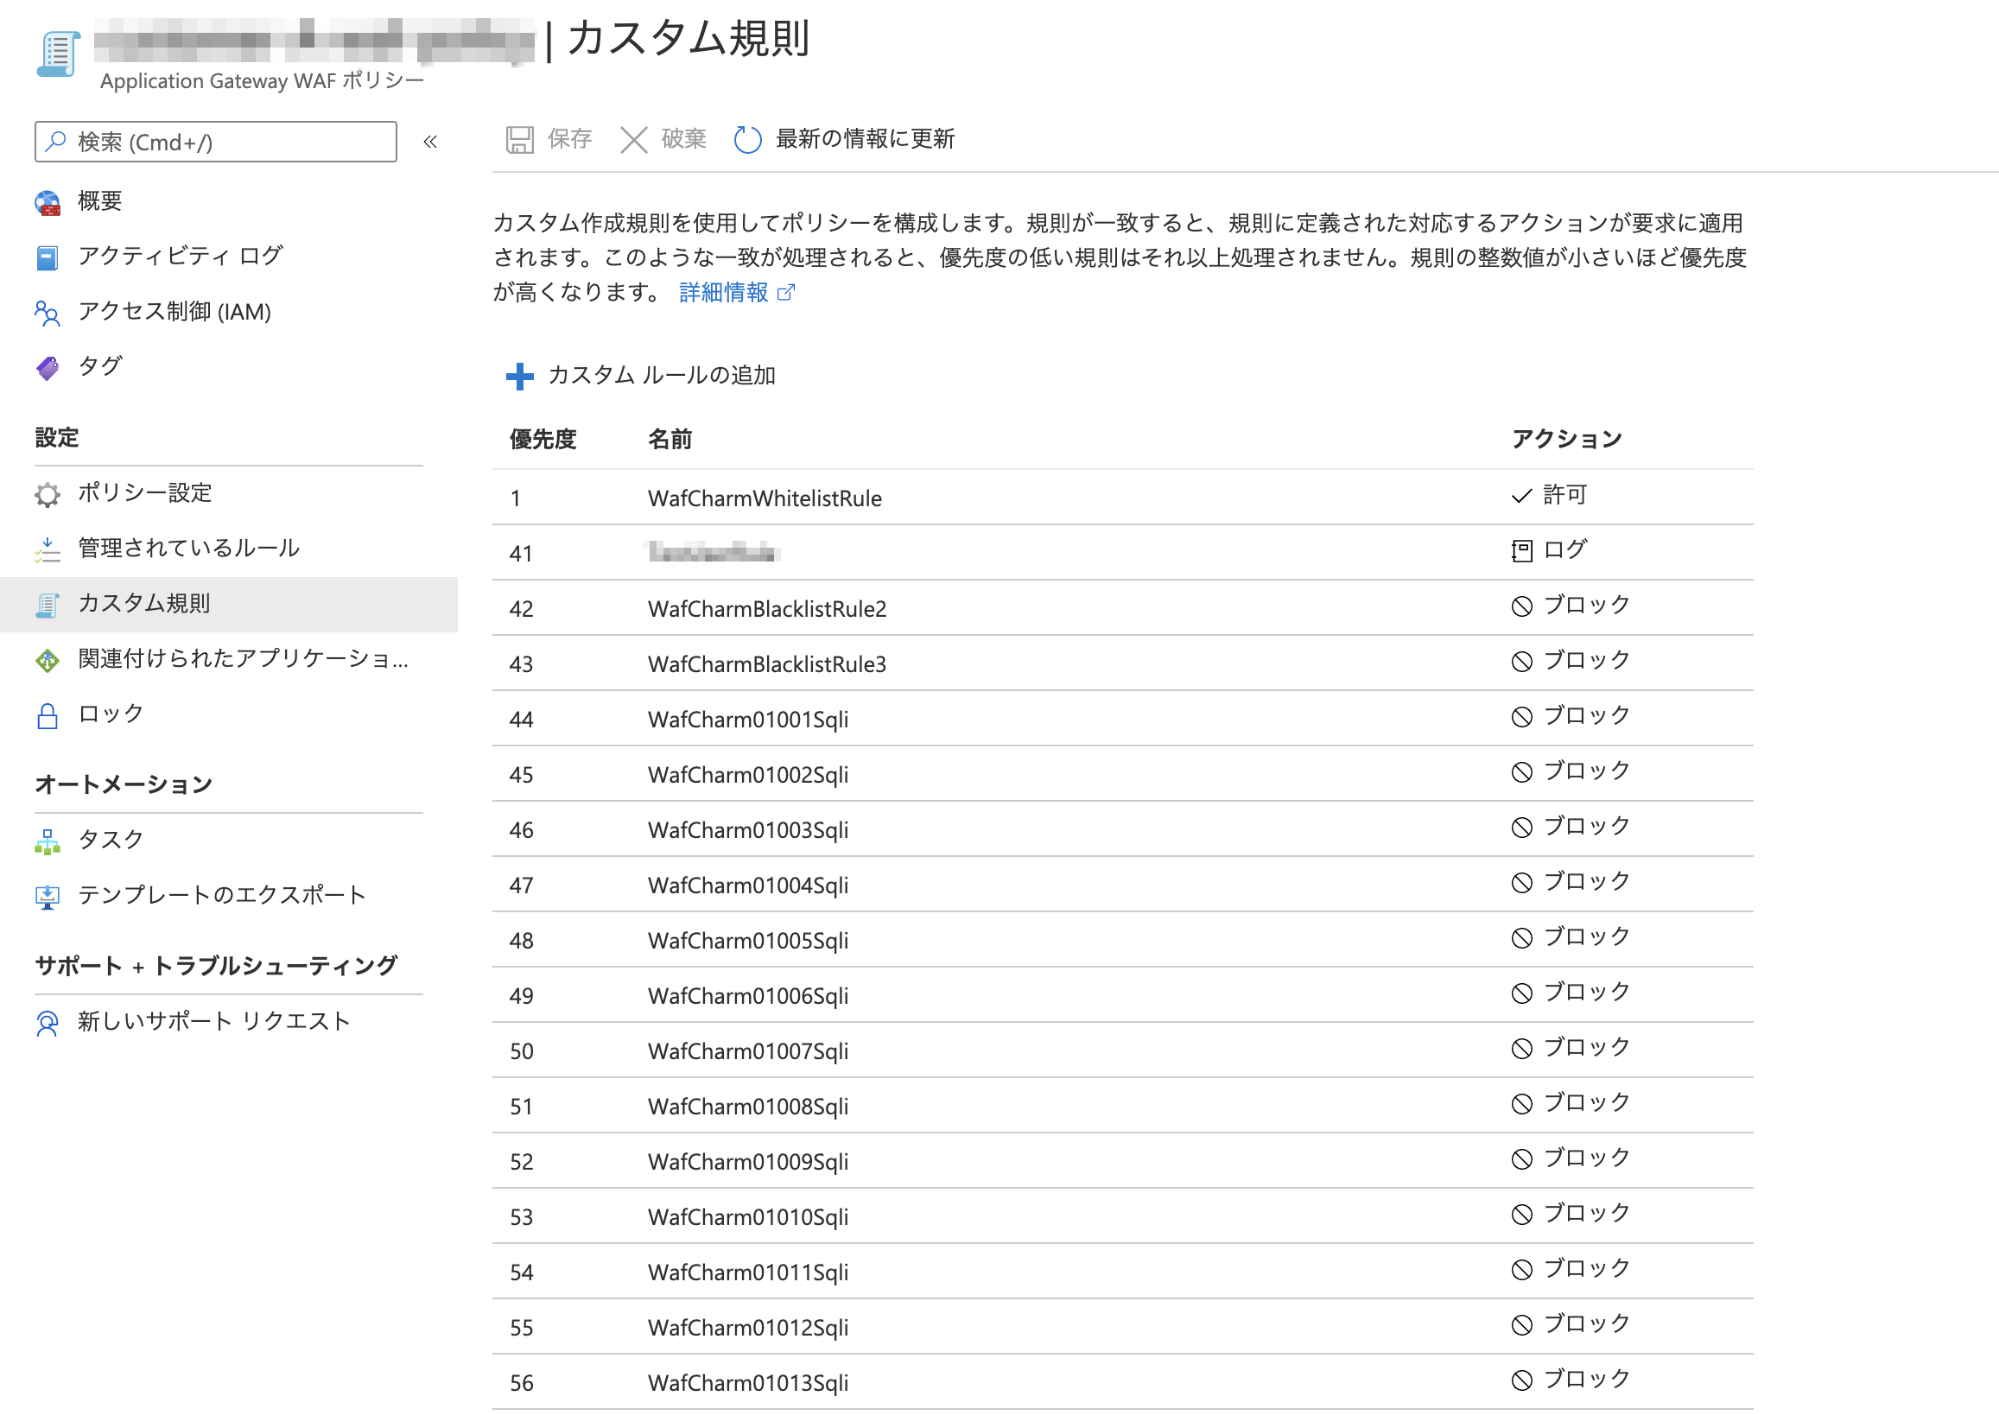Click the external-link icon after 詳細情報

(x=786, y=292)
